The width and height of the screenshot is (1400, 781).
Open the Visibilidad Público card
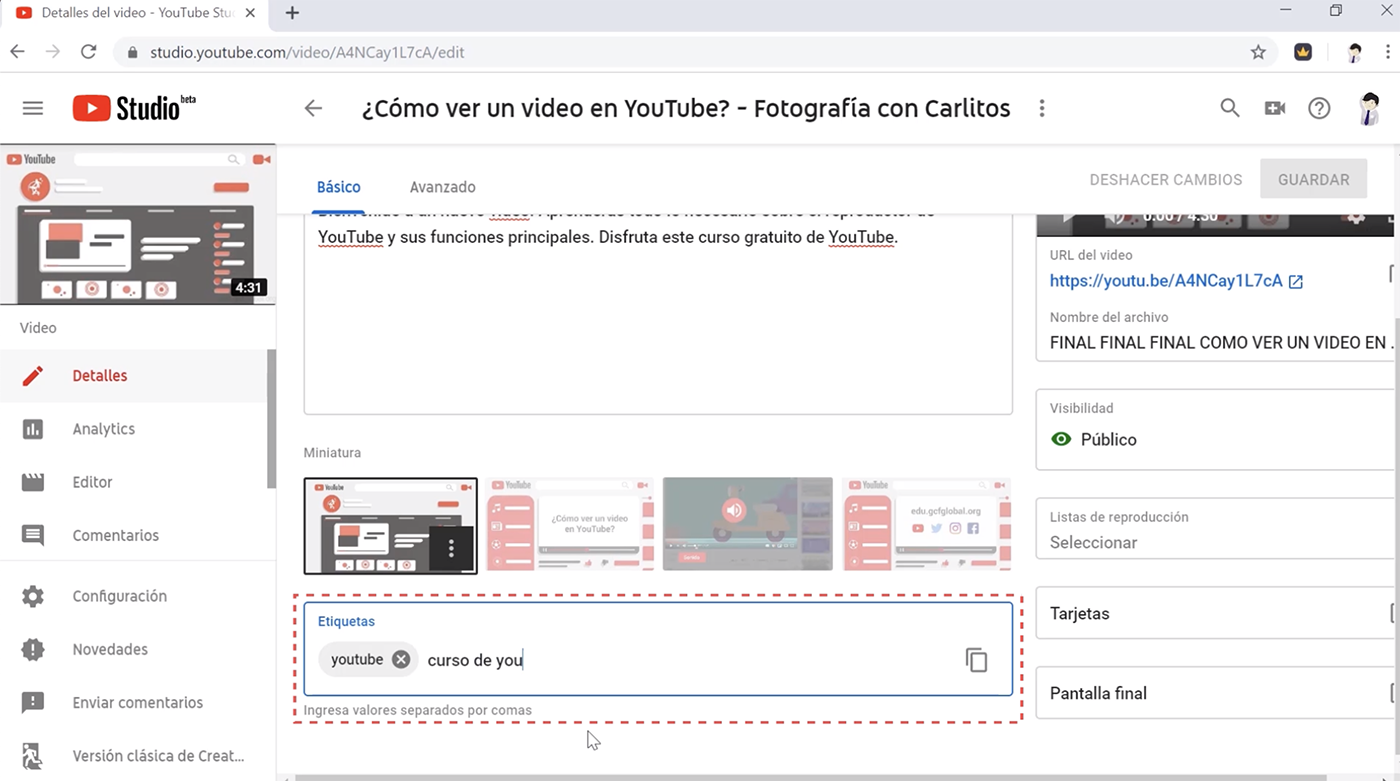point(1216,429)
